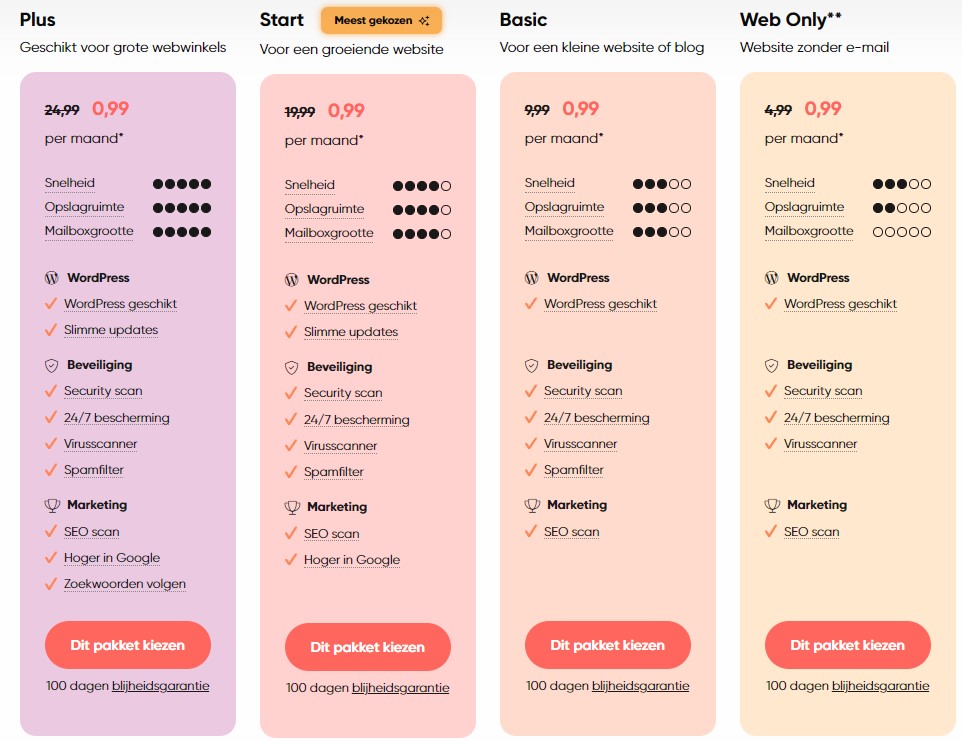Image resolution: width=962 pixels, height=741 pixels.
Task: Click the Marketing trophy icon in Basic plan
Action: (x=532, y=505)
